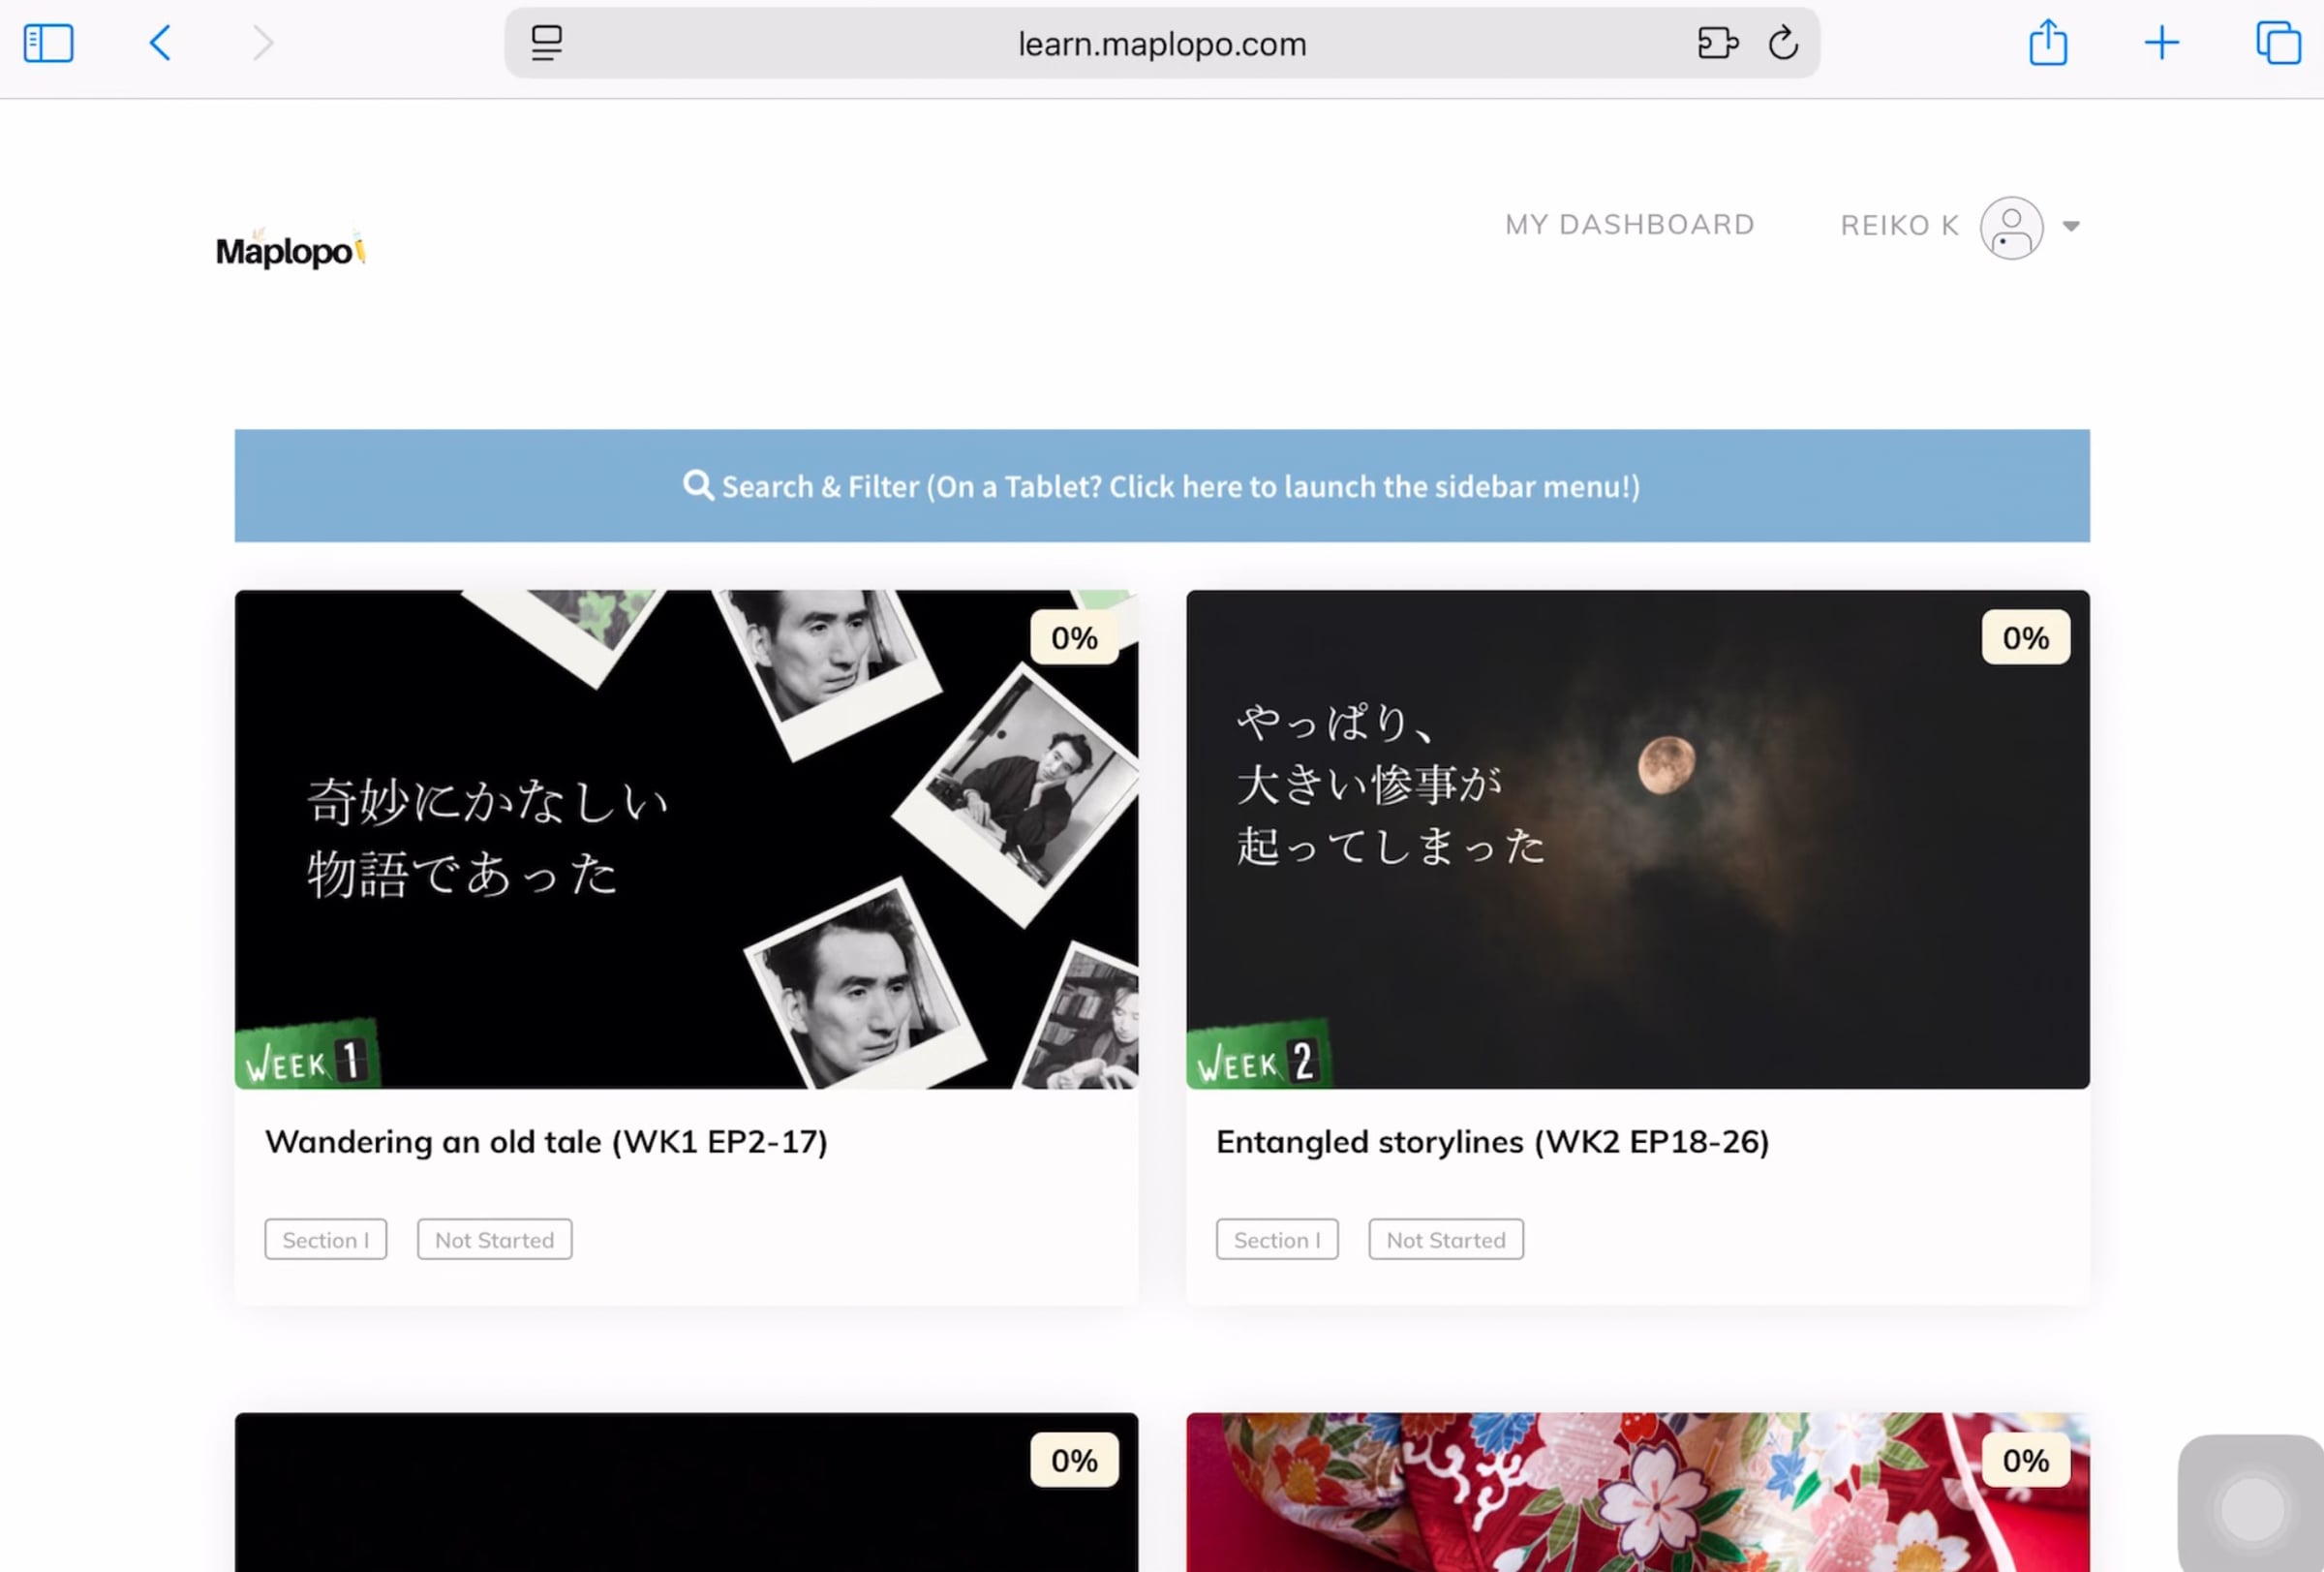Click the learn.maplopo.com address field
2324x1572 pixels.
(x=1162, y=43)
